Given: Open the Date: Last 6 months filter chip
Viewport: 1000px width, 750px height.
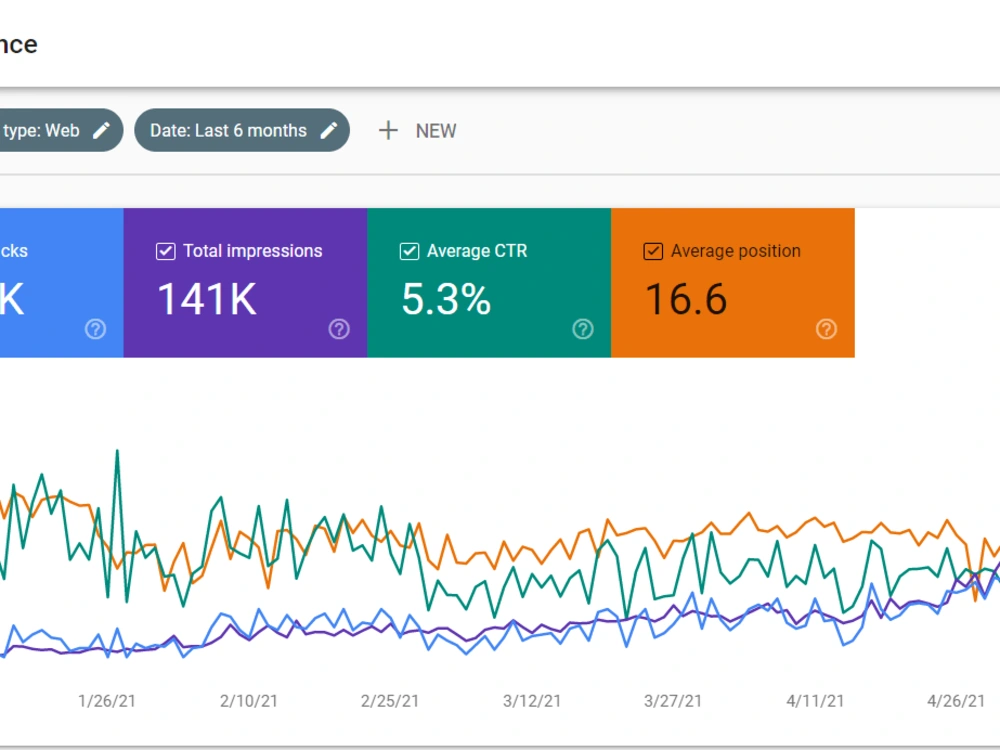Looking at the screenshot, I should [242, 130].
